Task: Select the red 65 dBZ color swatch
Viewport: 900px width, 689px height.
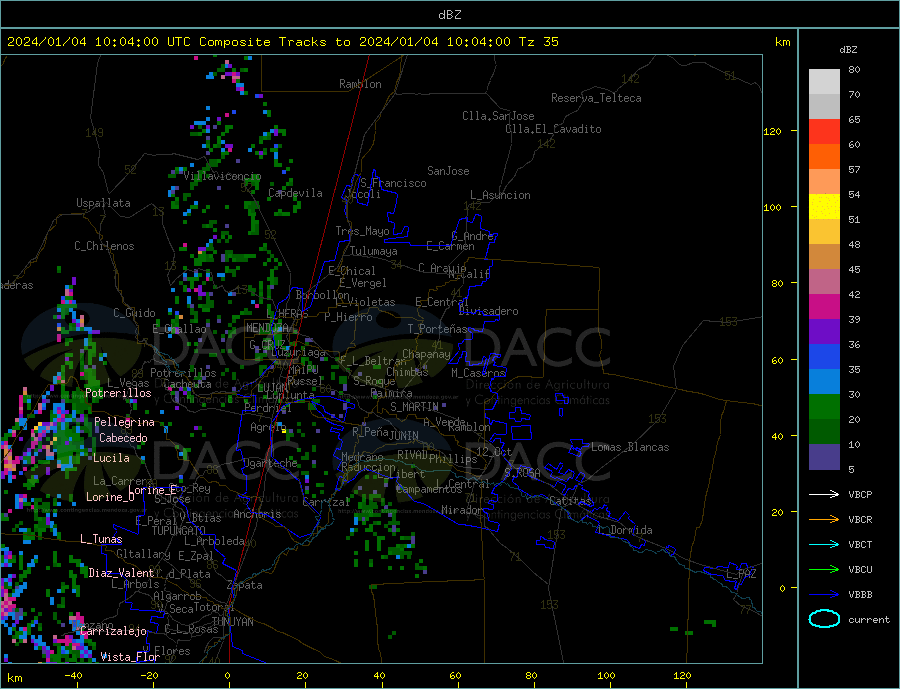Action: [x=824, y=131]
